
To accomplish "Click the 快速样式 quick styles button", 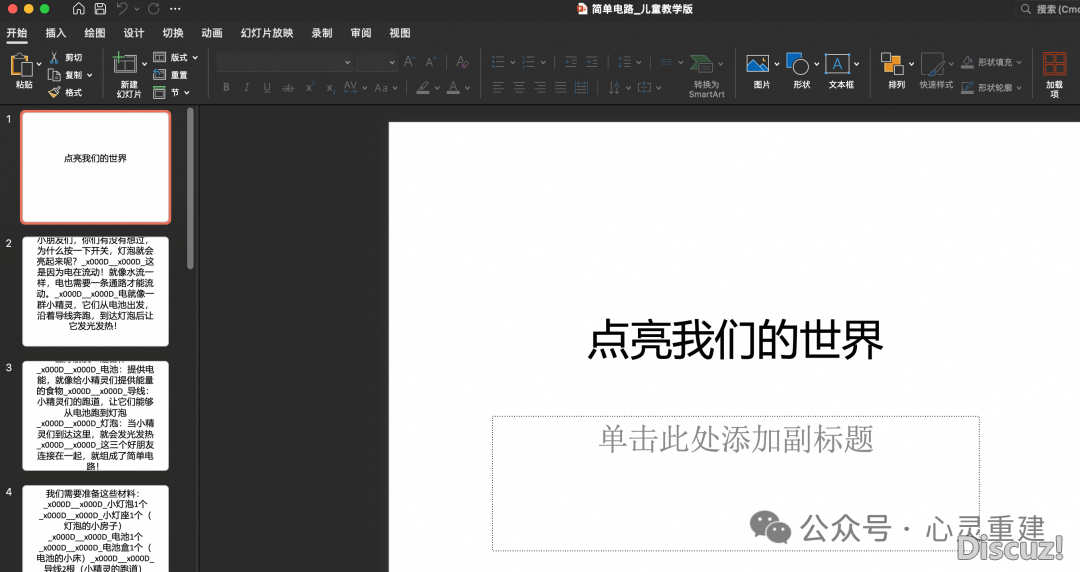I will point(936,71).
